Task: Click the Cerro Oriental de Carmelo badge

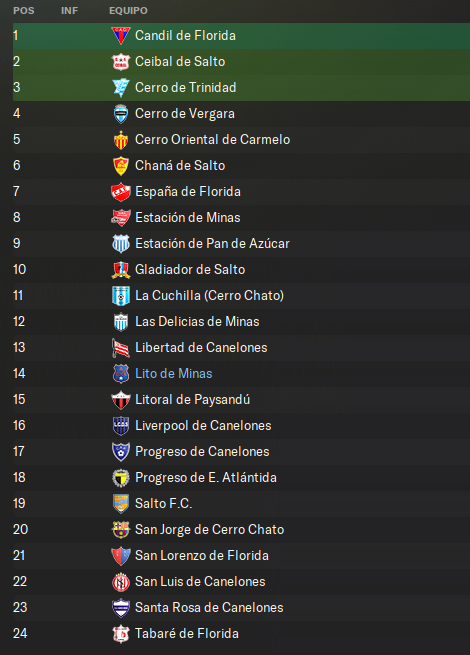Action: click(x=121, y=140)
